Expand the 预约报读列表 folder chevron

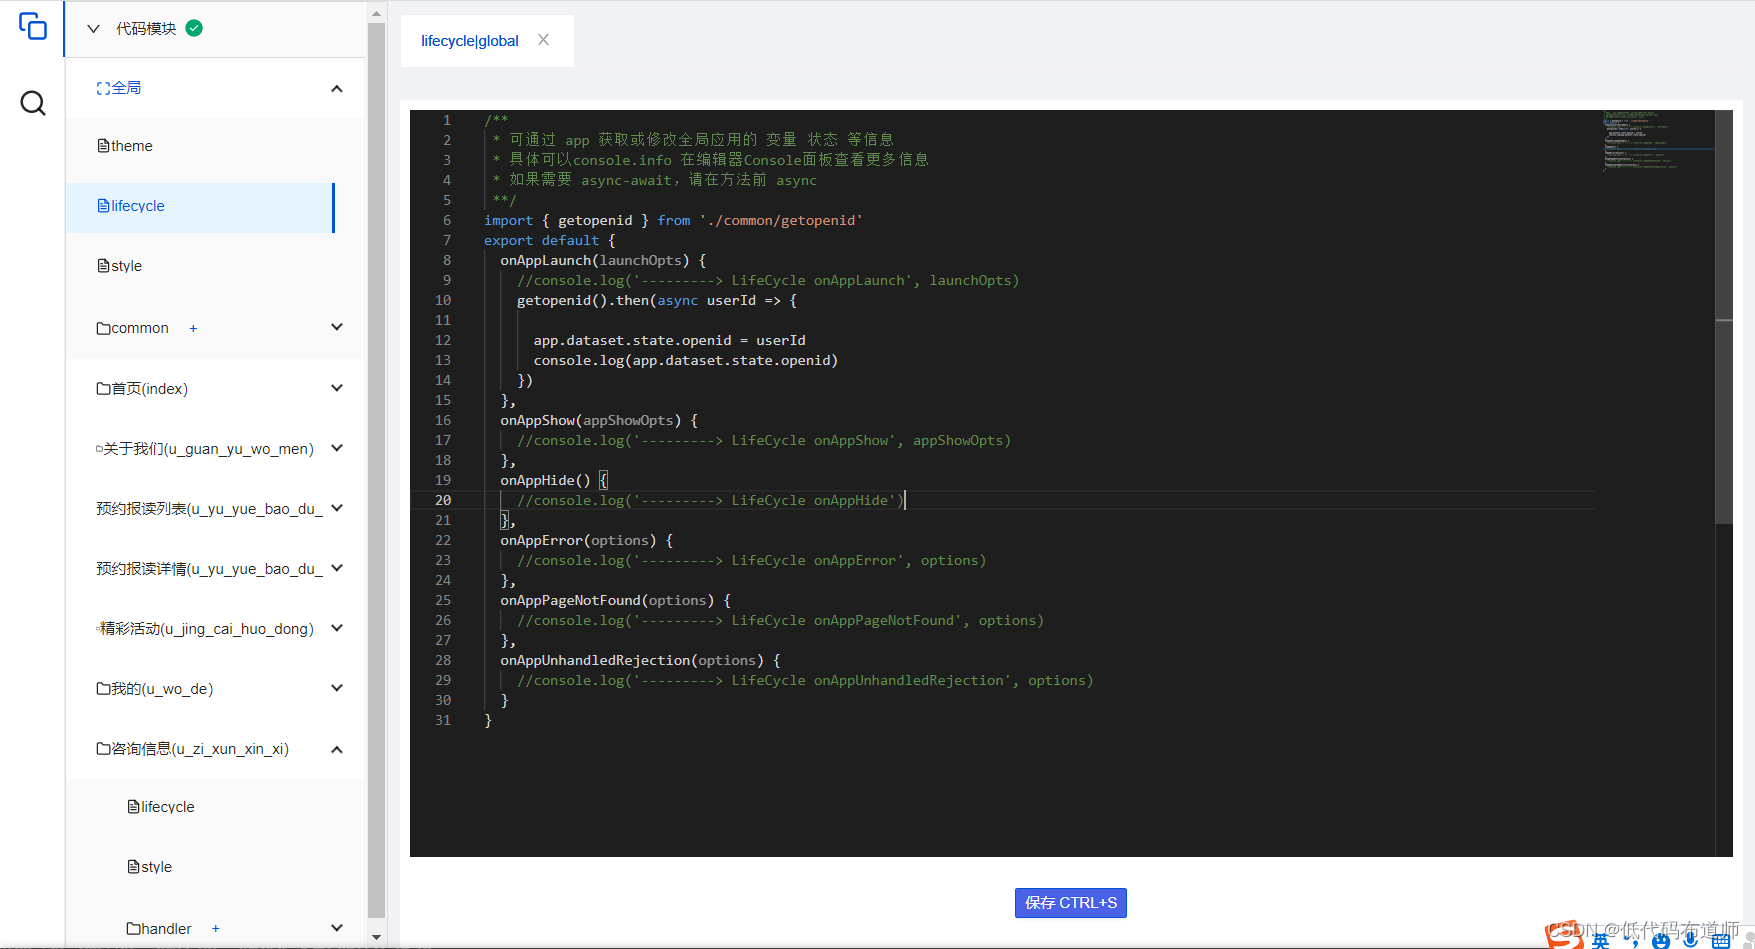point(337,508)
